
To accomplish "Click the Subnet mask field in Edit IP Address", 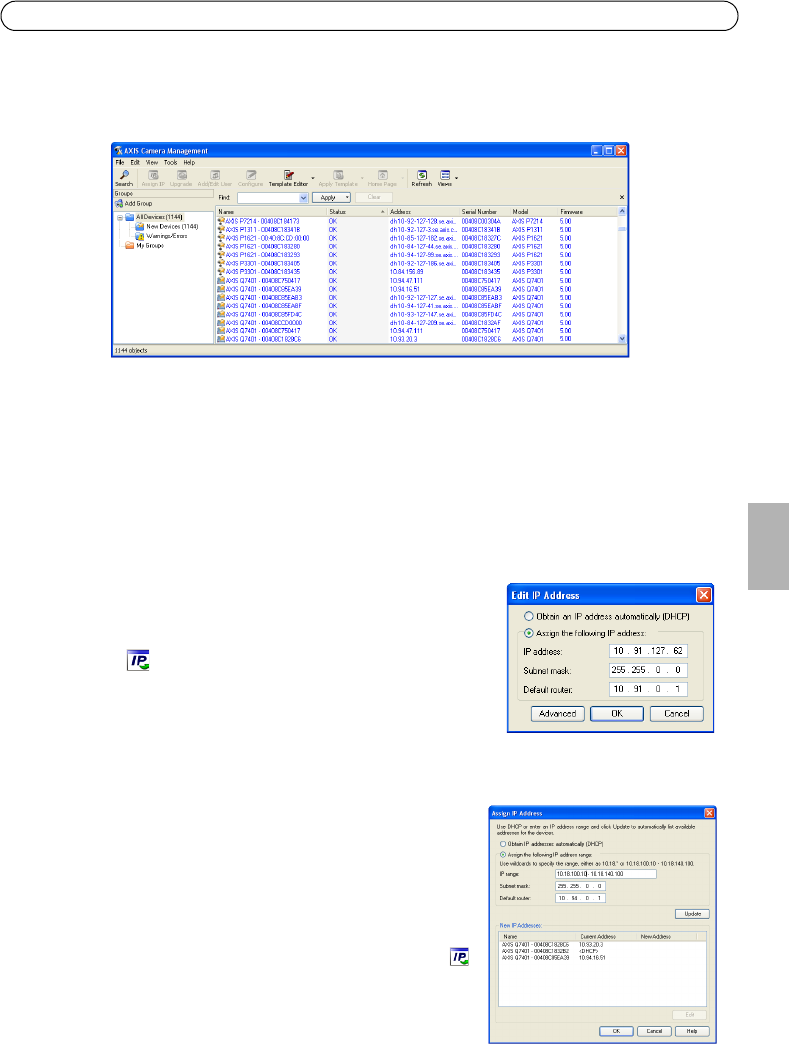I will click(648, 670).
